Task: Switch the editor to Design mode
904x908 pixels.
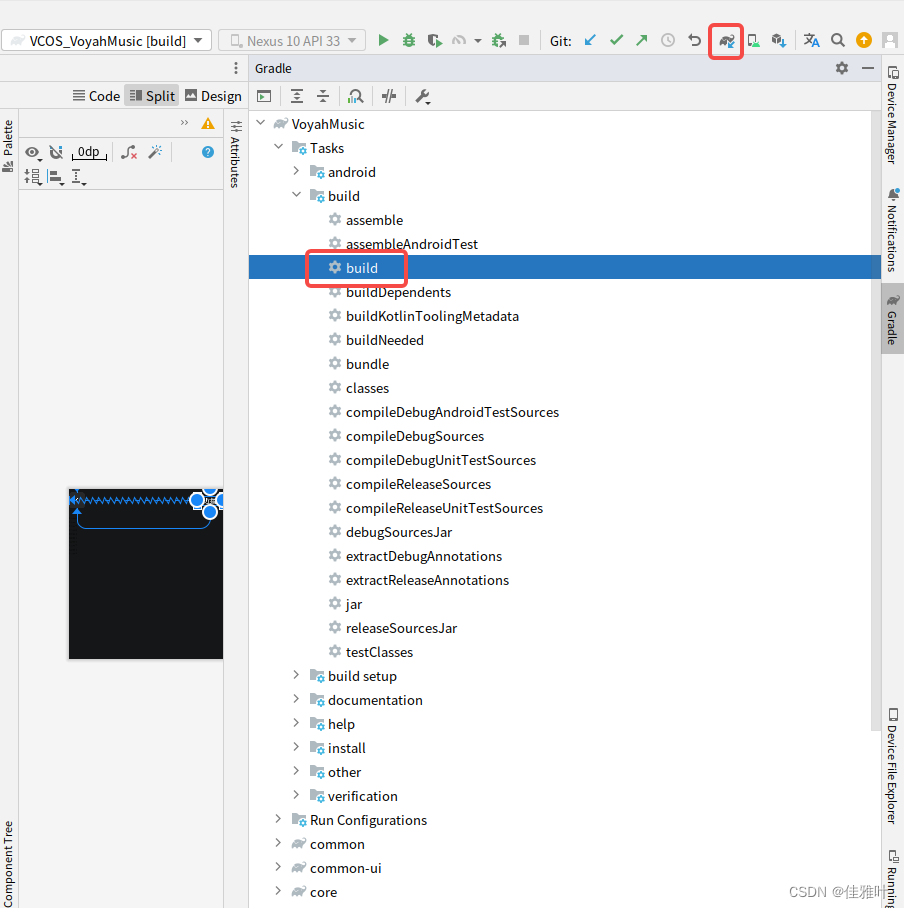Action: pyautogui.click(x=213, y=95)
